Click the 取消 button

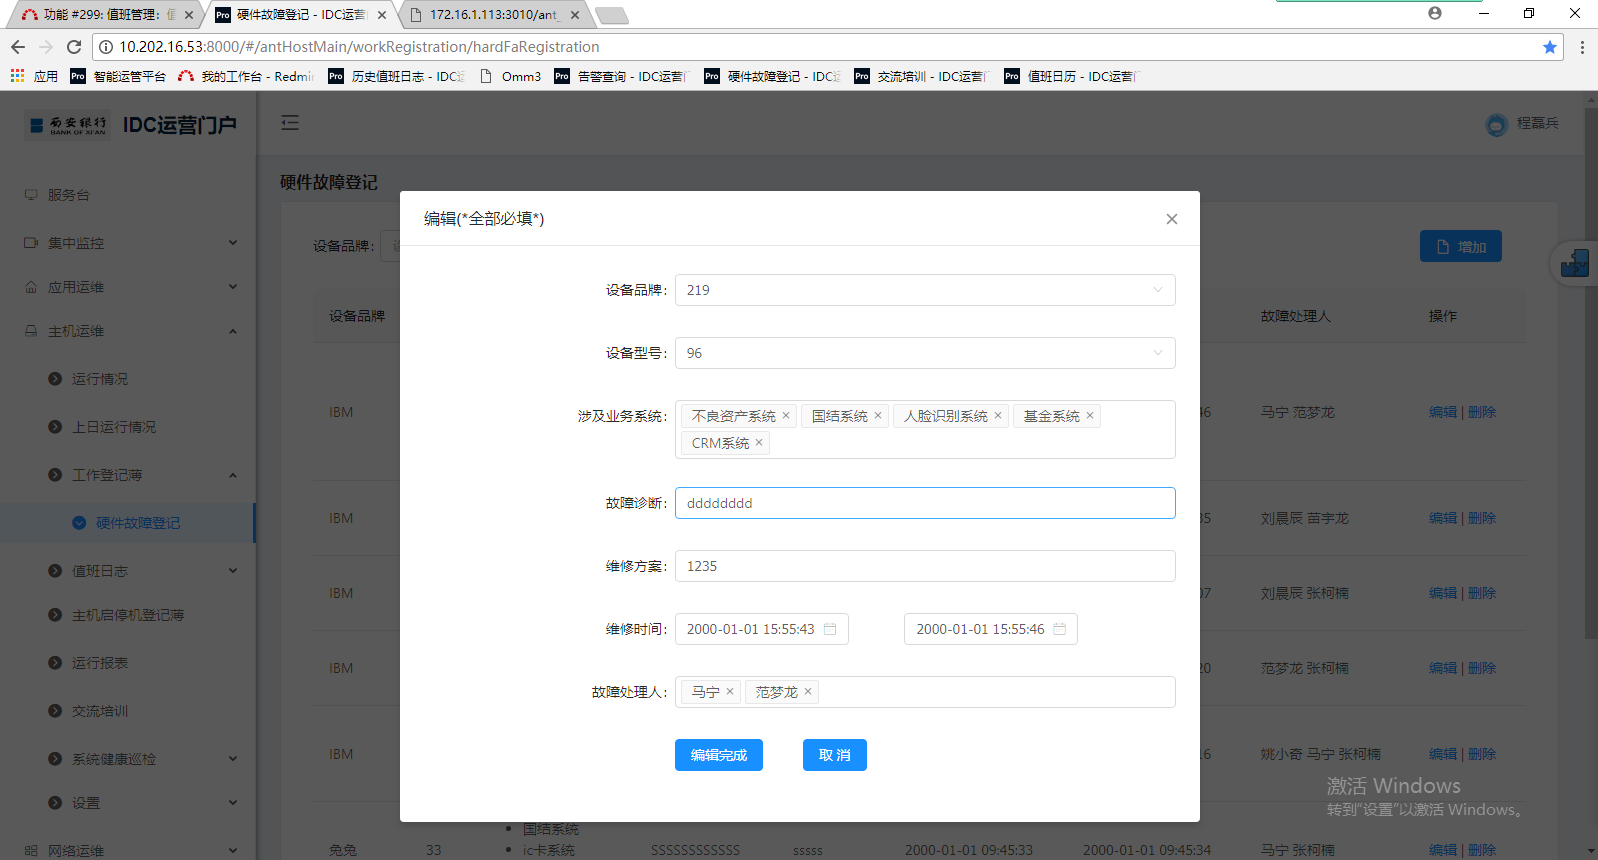(x=835, y=755)
